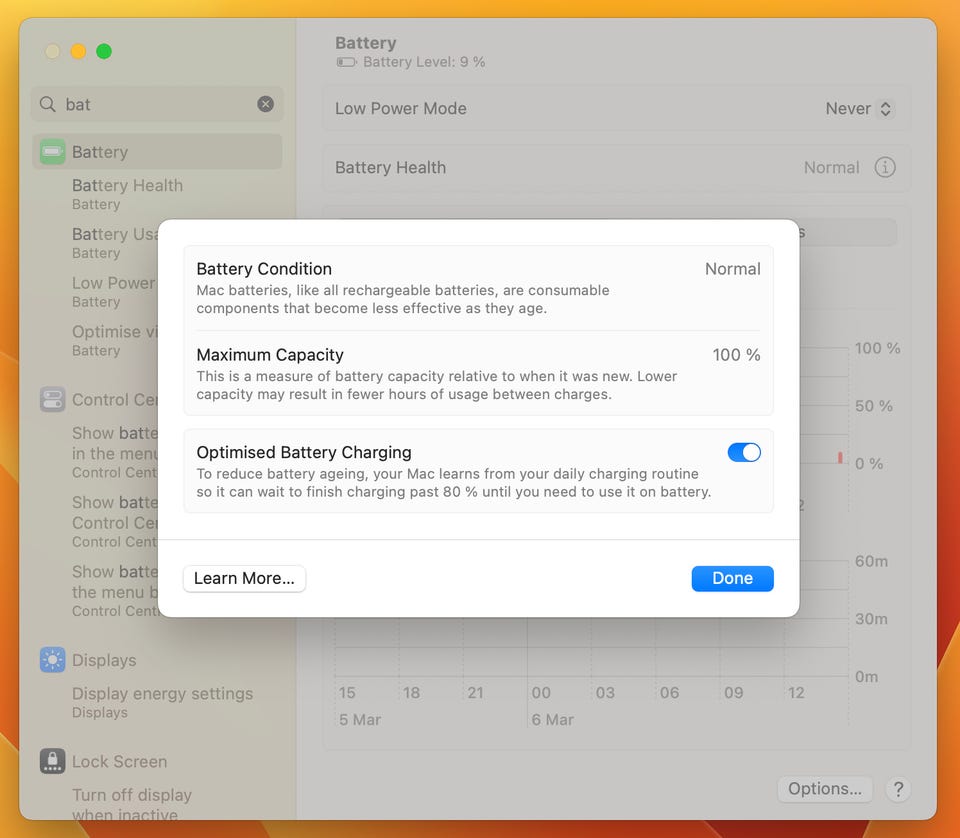This screenshot has height=838, width=960.
Task: Click the red low battery bar on the chart
Action: click(x=840, y=457)
